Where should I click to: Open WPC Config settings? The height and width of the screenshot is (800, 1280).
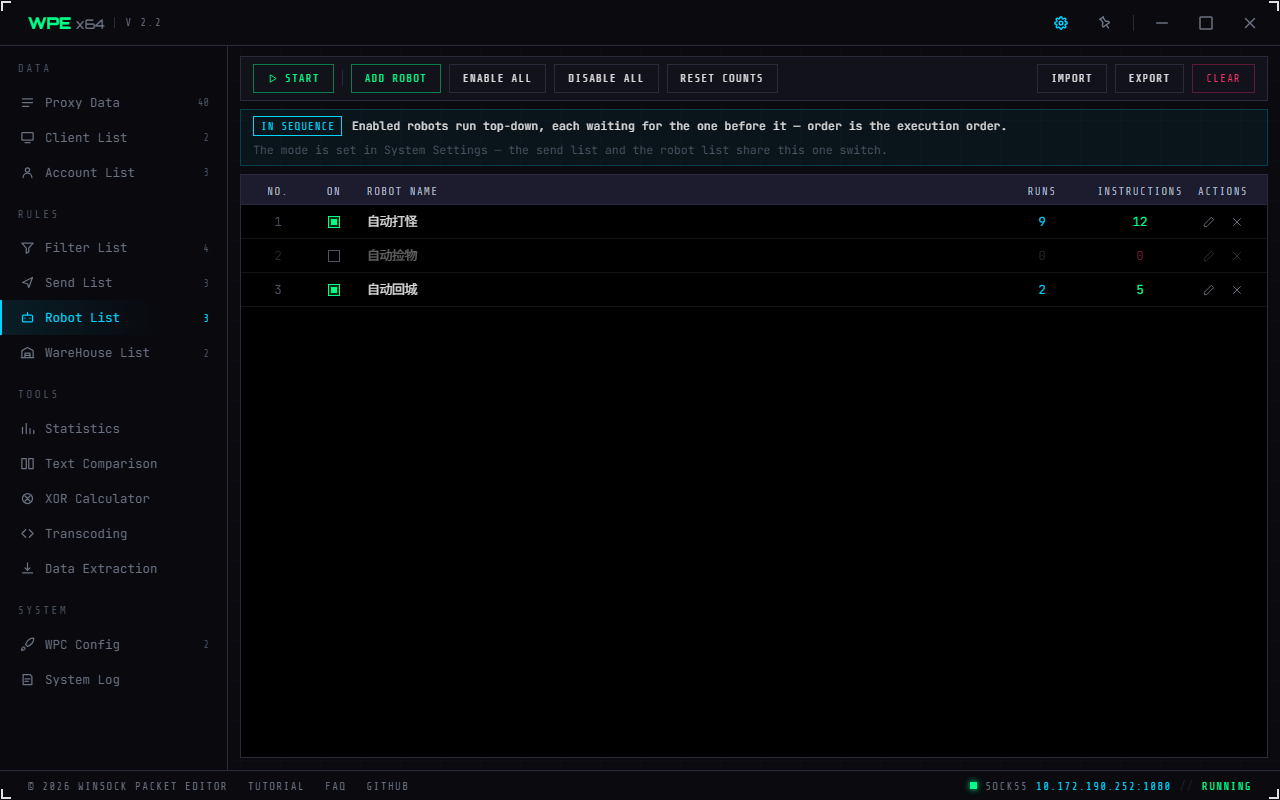114,645
